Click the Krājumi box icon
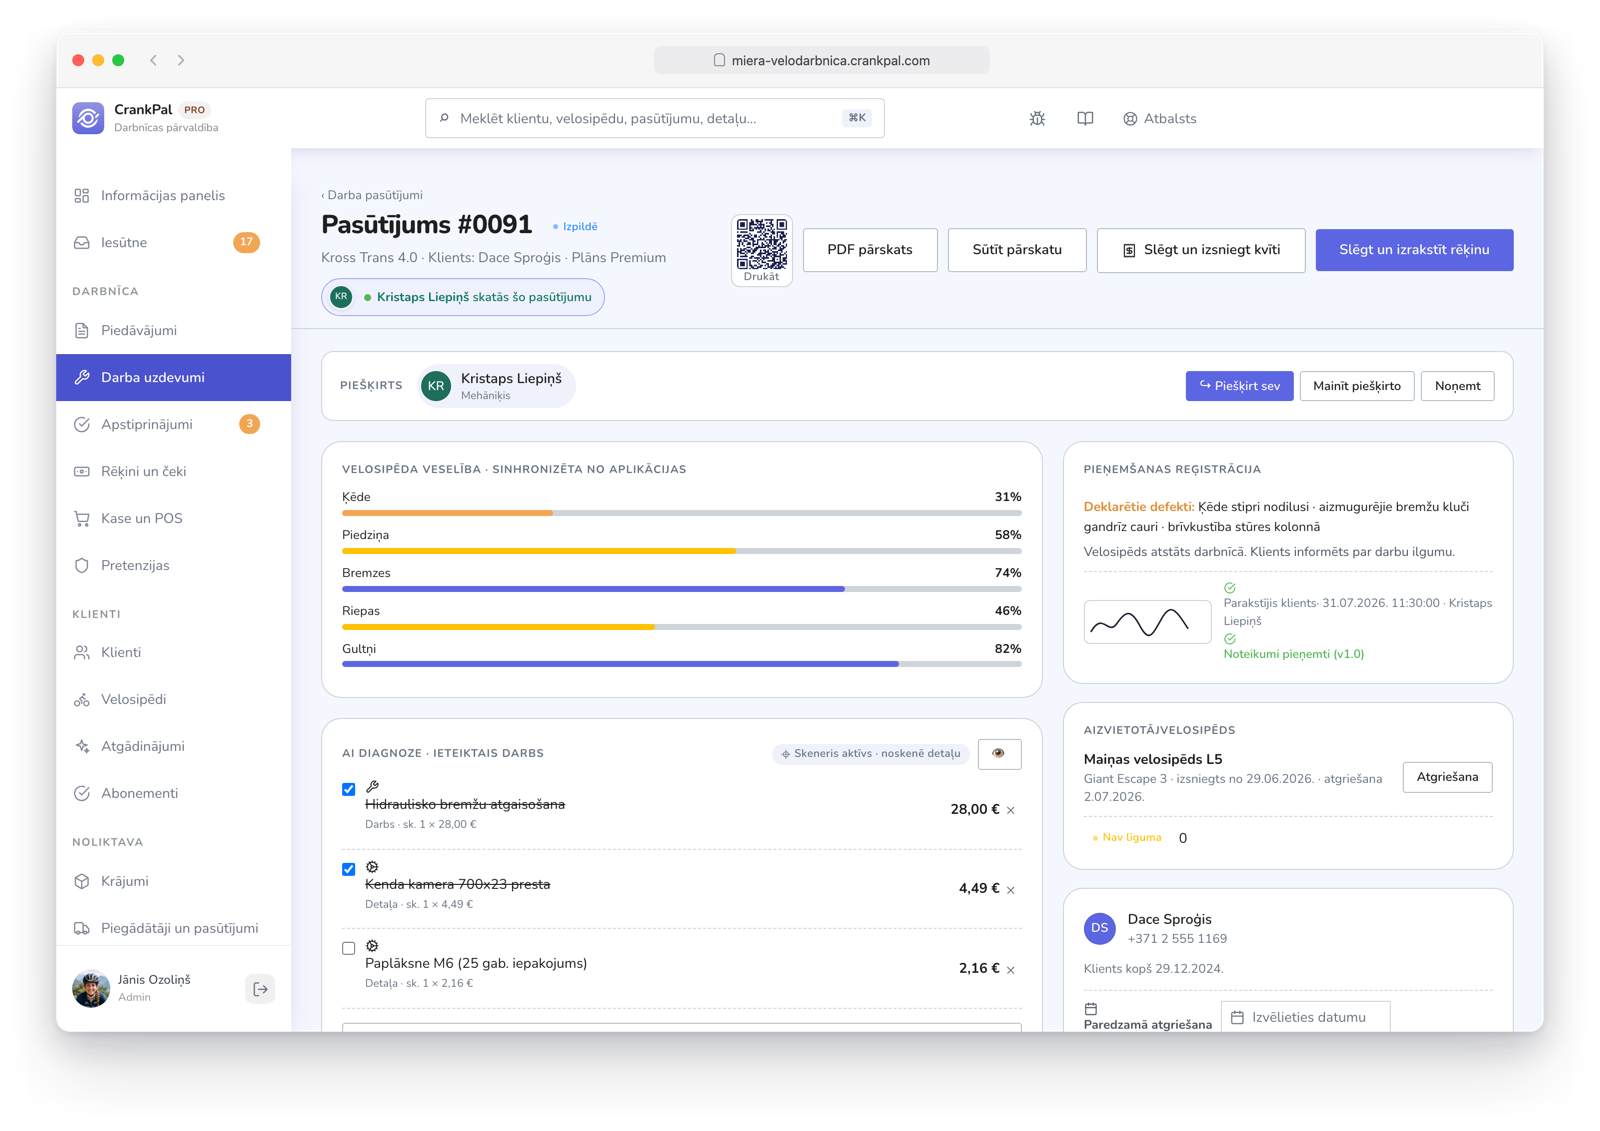Screen dimensions: 1600x1131 click(x=82, y=881)
